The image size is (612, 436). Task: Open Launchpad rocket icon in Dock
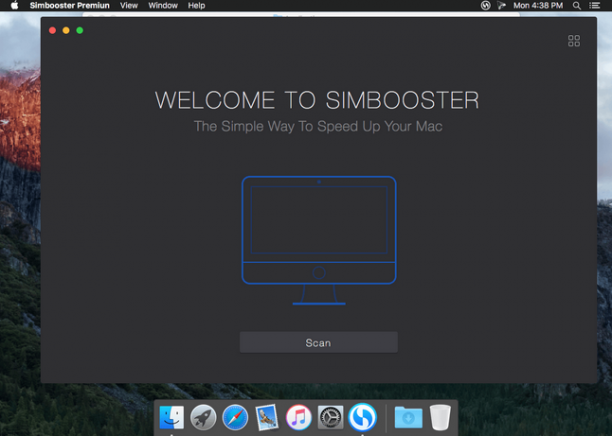(203, 417)
